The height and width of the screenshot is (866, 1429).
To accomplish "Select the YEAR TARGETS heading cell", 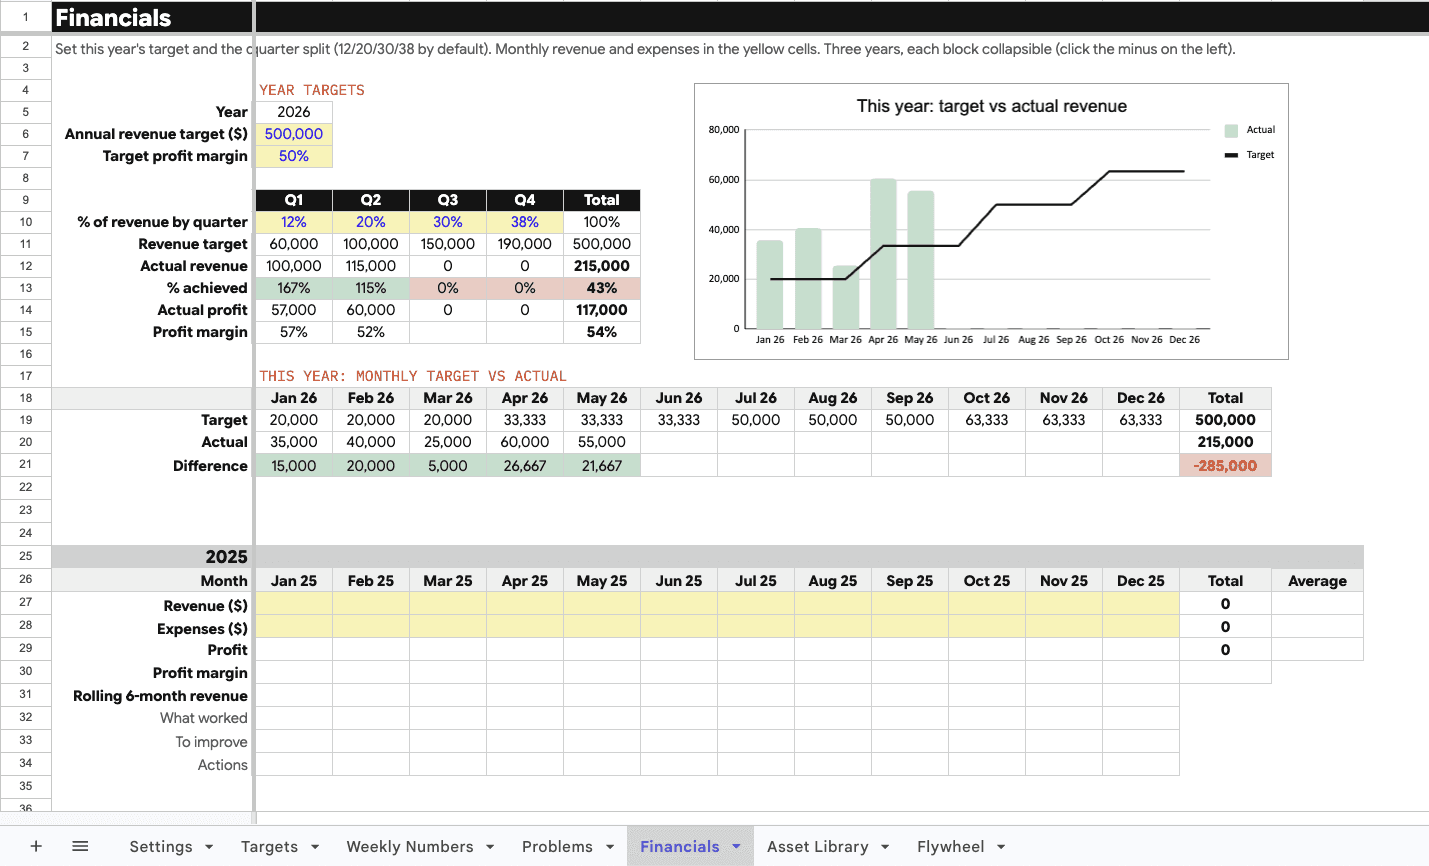I will [312, 90].
